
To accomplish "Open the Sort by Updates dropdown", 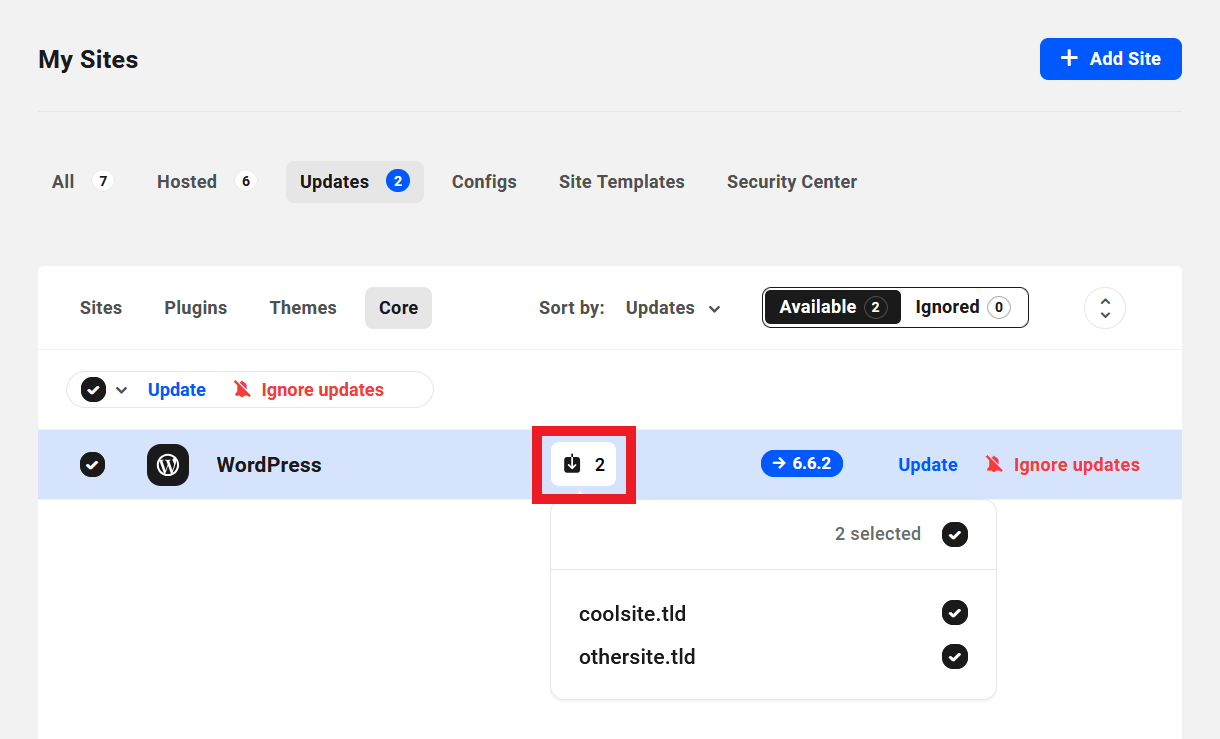I will coord(673,308).
